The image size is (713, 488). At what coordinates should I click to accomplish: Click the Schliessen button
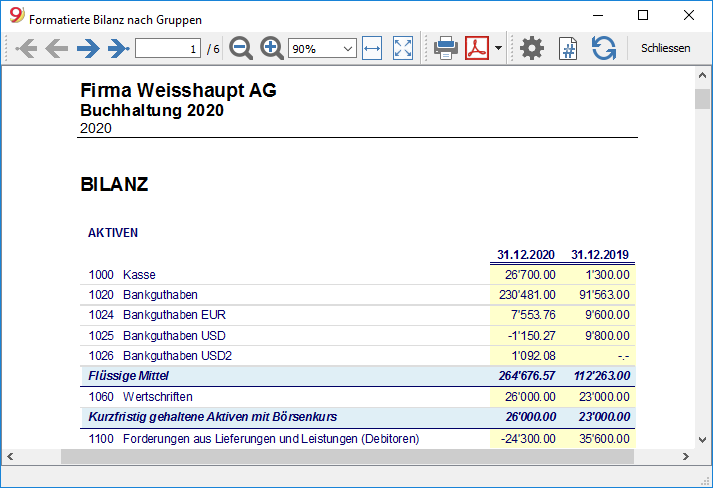click(x=665, y=48)
